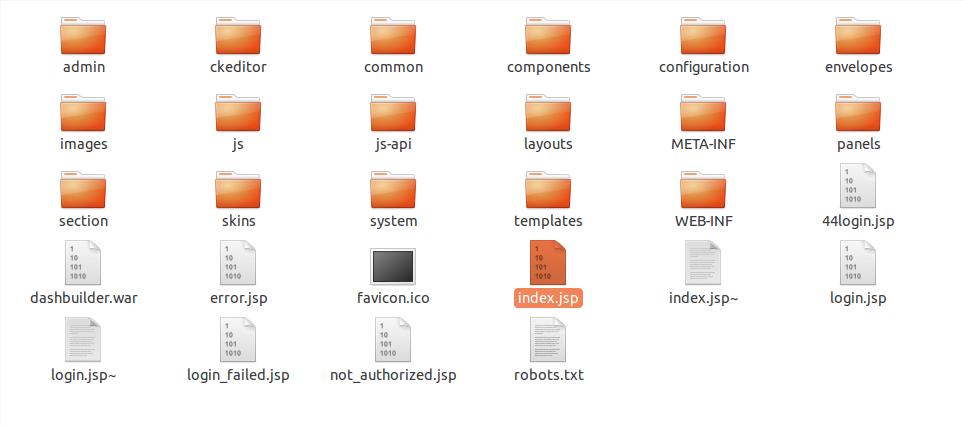Click the 'panels' name label

859,145
